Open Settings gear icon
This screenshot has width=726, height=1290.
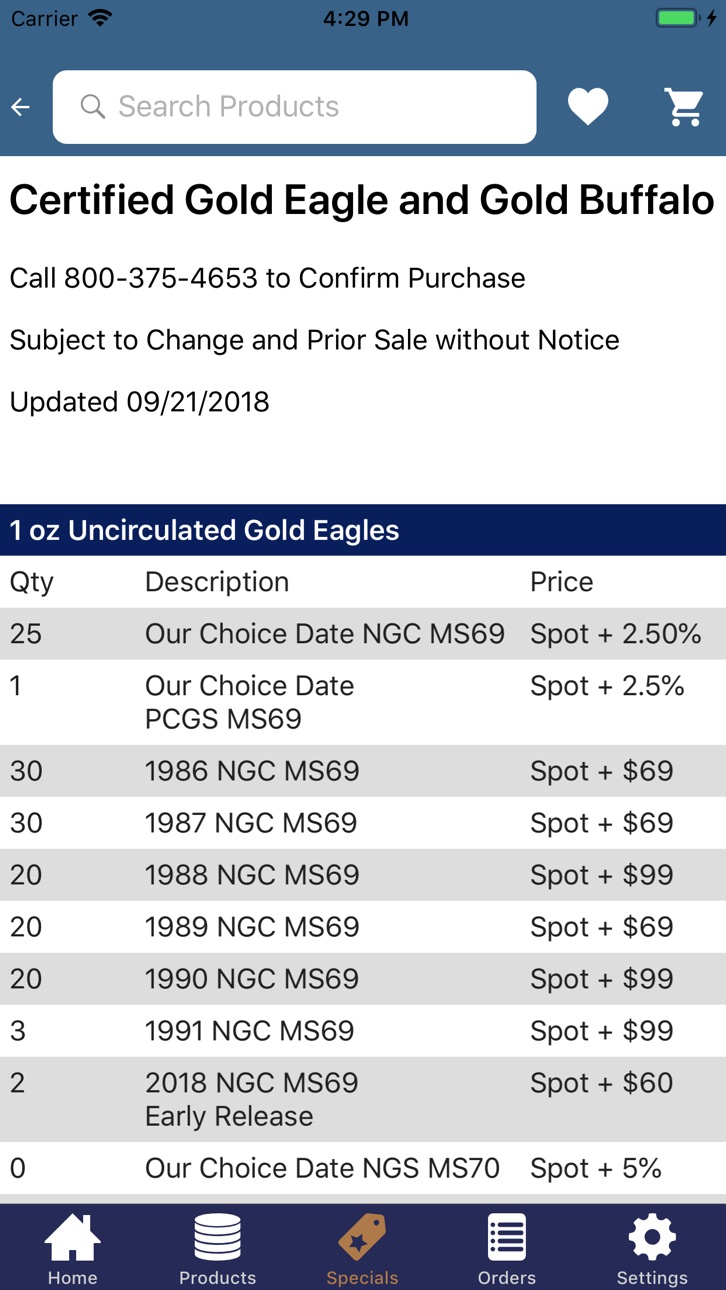(x=652, y=1238)
